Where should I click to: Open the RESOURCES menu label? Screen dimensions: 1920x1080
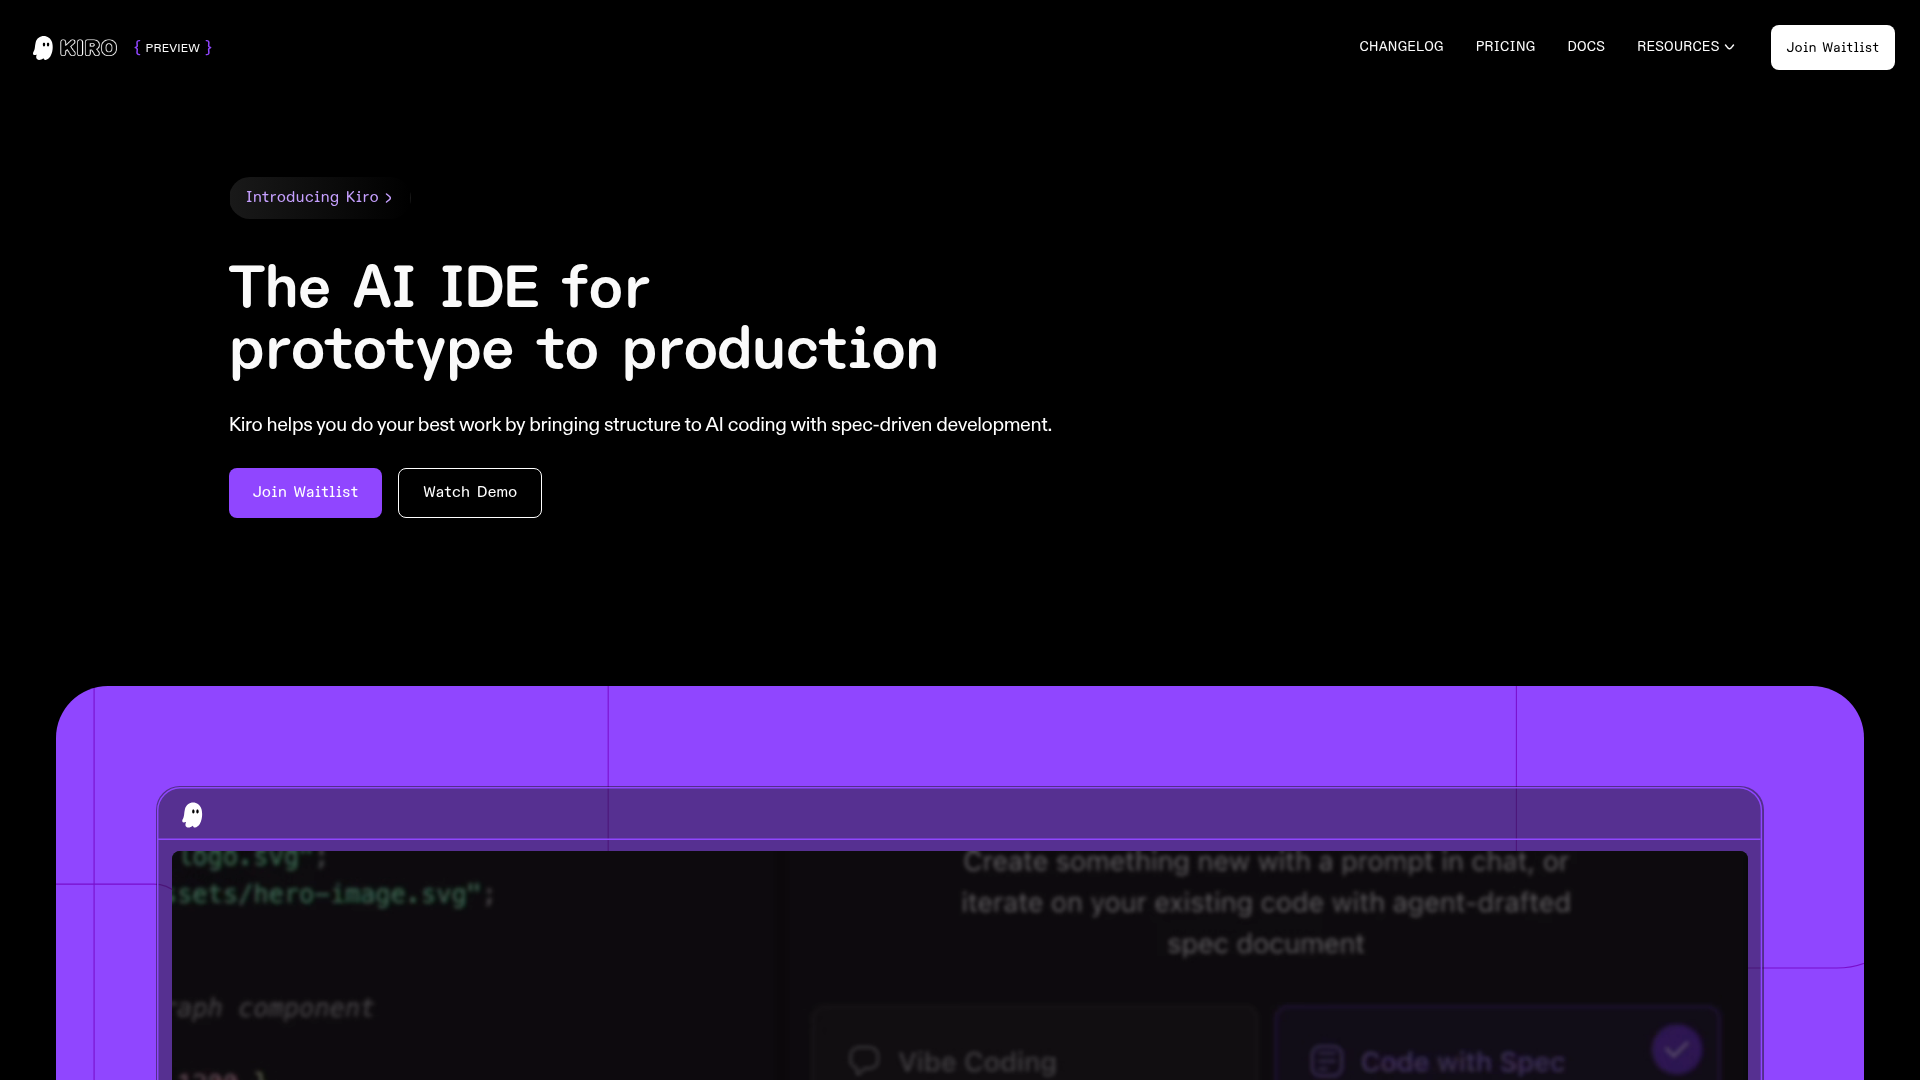(x=1677, y=47)
